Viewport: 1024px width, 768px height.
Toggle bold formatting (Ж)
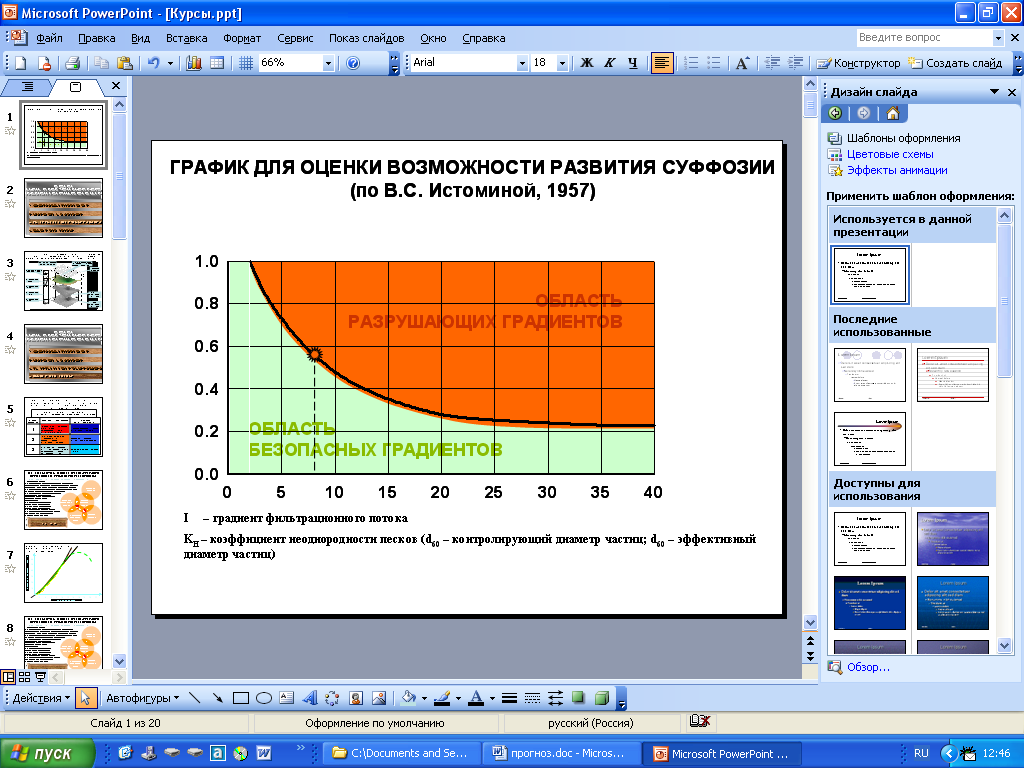coord(586,63)
